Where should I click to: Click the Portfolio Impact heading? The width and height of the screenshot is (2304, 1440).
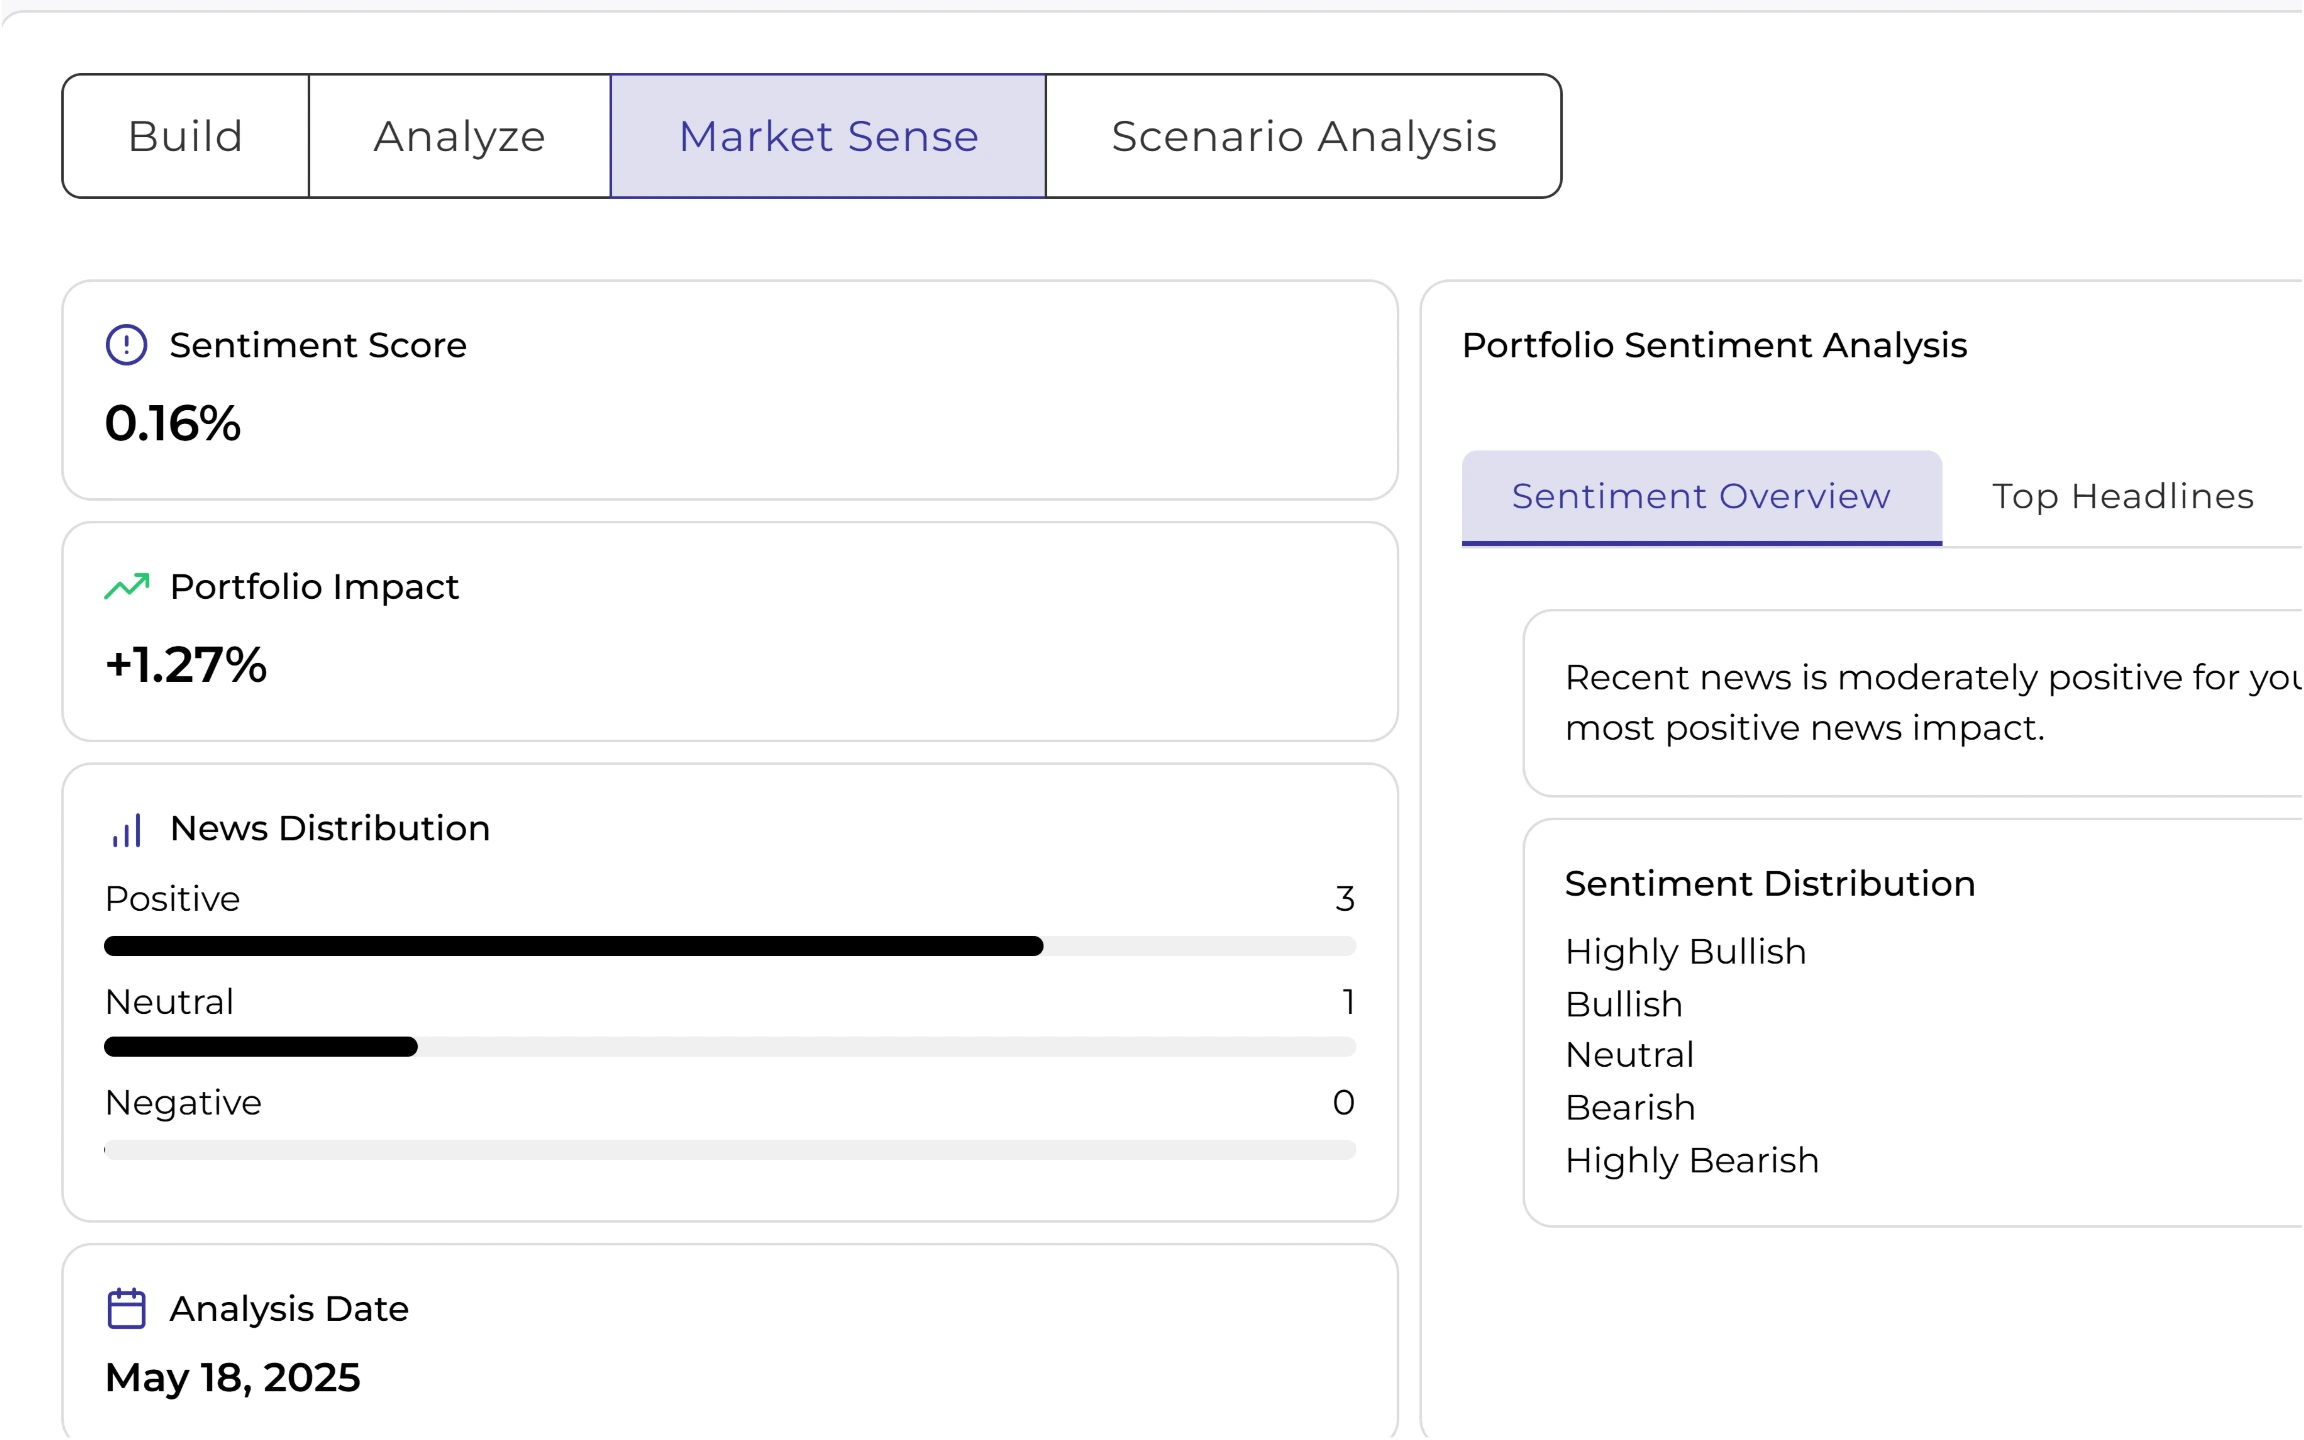(x=314, y=587)
